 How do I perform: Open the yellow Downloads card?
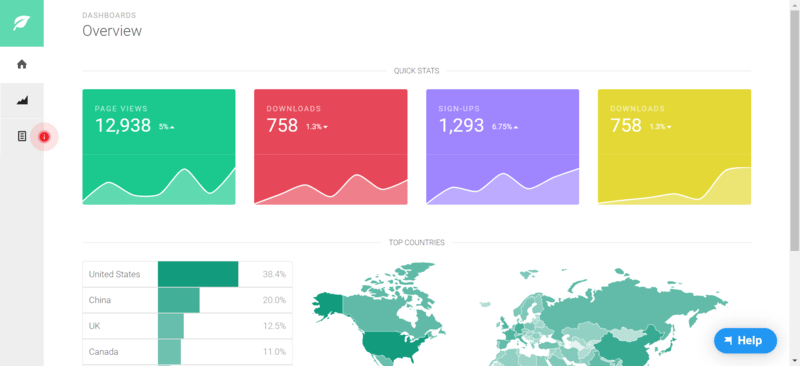point(674,147)
